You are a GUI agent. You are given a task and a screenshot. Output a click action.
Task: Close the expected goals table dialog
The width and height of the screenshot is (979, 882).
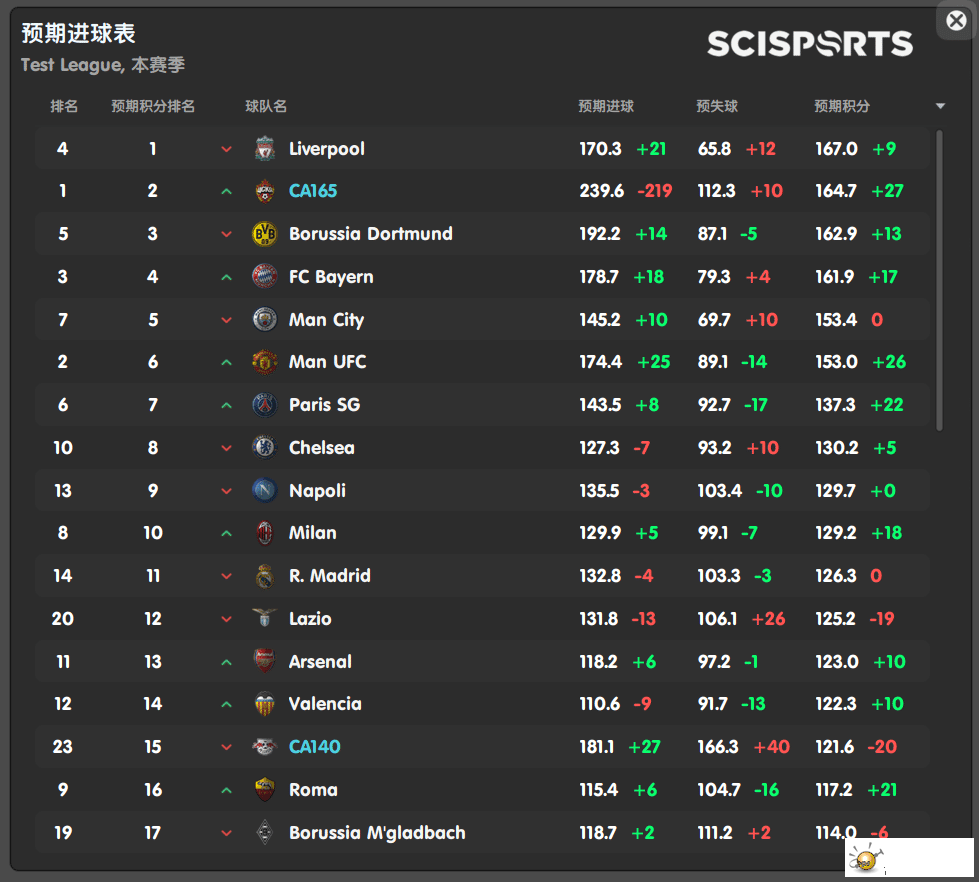pos(956,20)
